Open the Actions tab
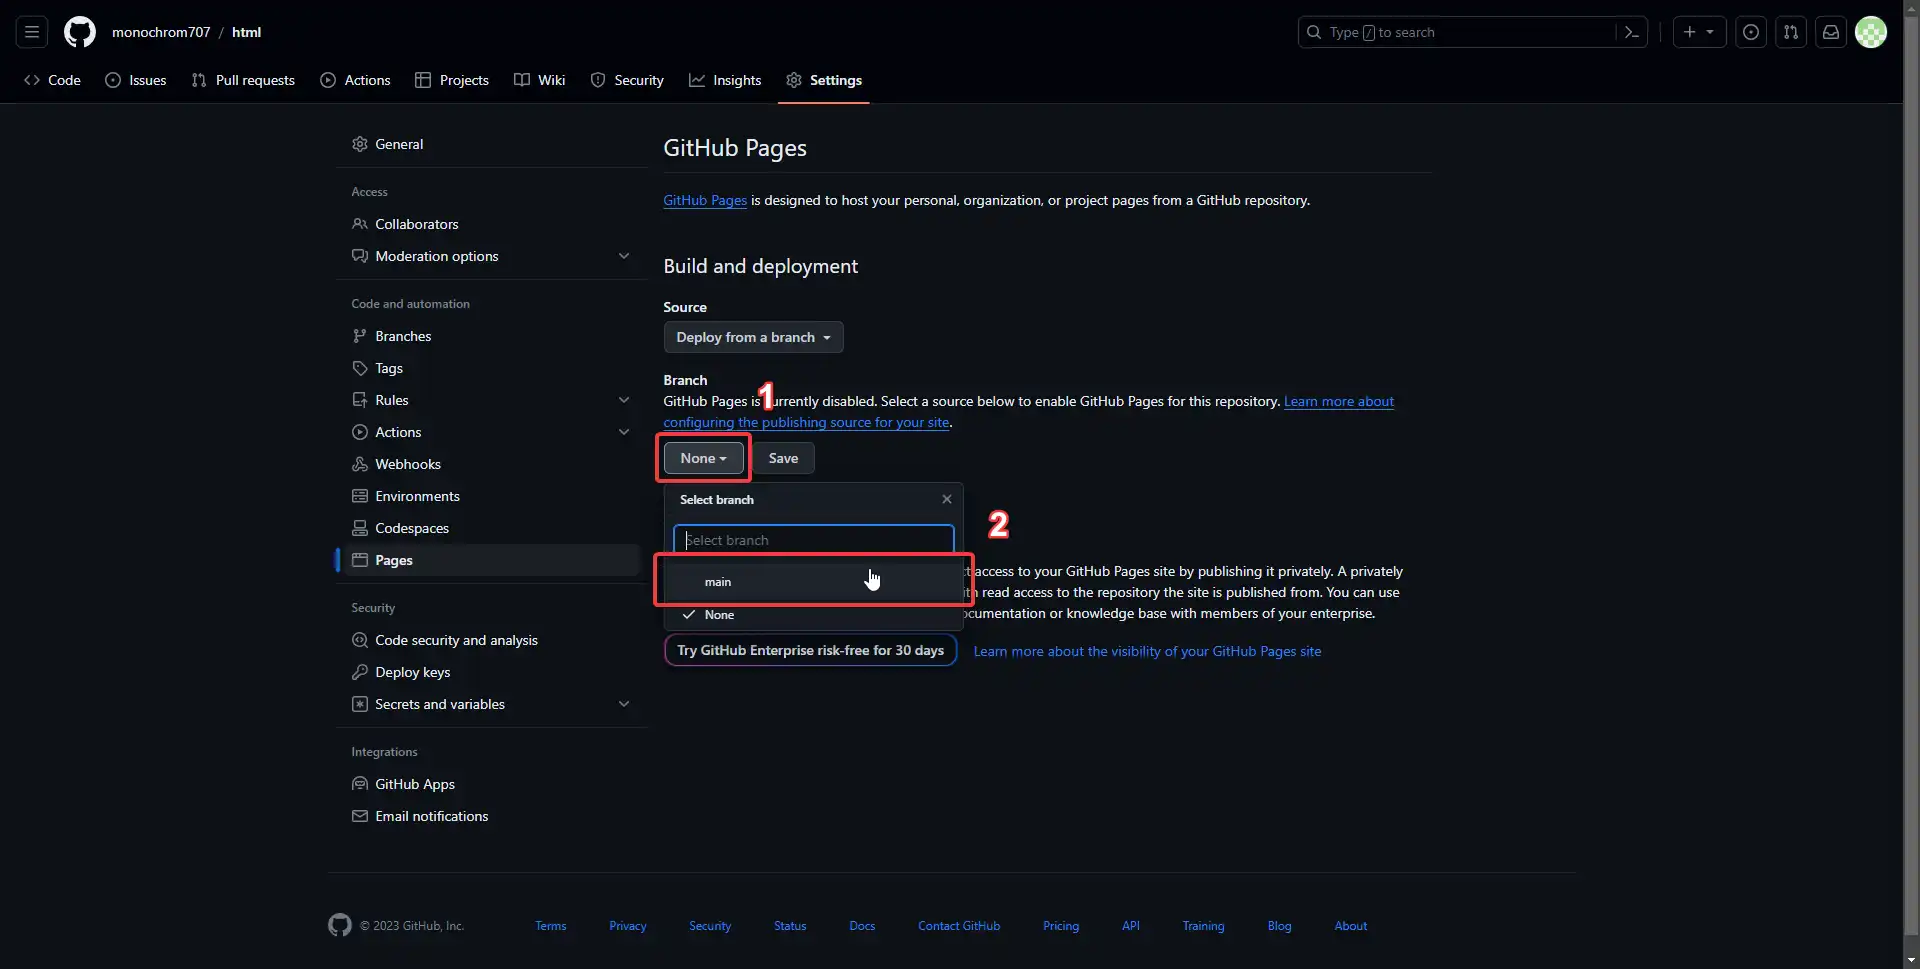The width and height of the screenshot is (1920, 969). 355,80
